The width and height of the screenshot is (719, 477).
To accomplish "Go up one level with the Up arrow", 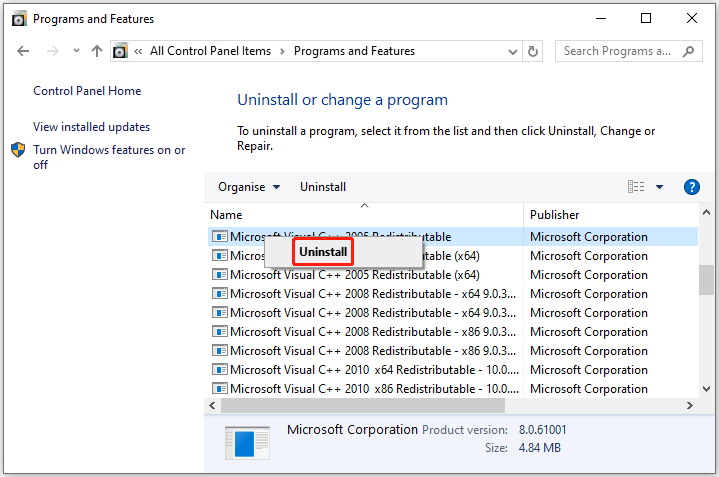I will (x=96, y=51).
